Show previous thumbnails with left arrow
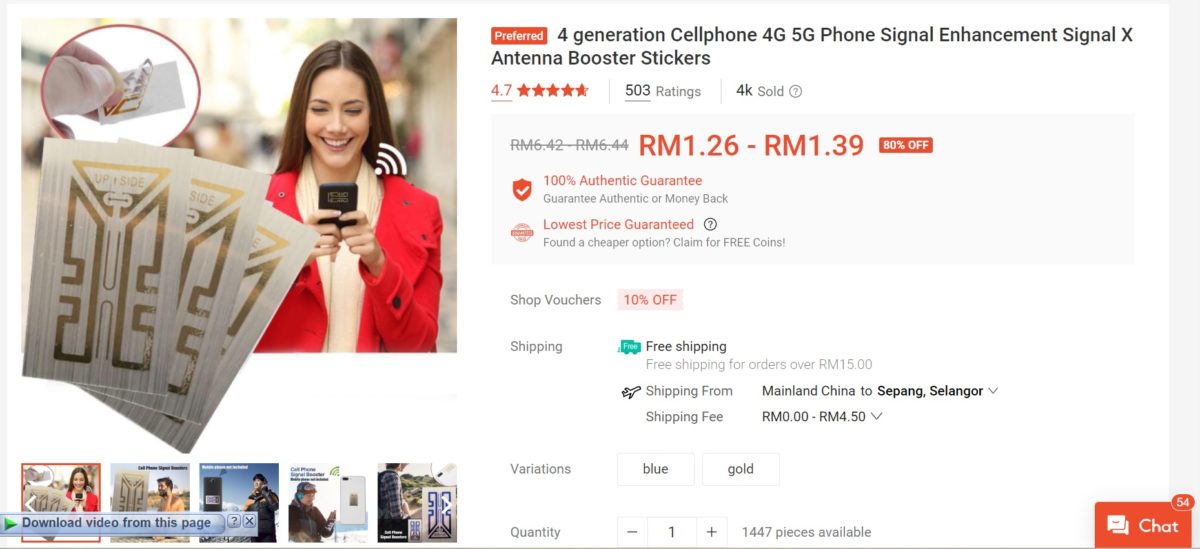Screen dimensions: 1200x549 [x=31, y=503]
